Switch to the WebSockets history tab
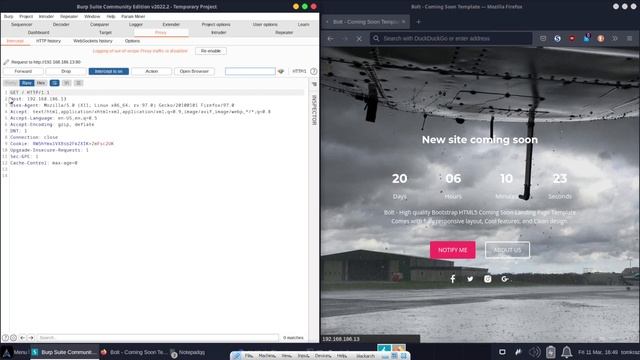 pyautogui.click(x=93, y=41)
